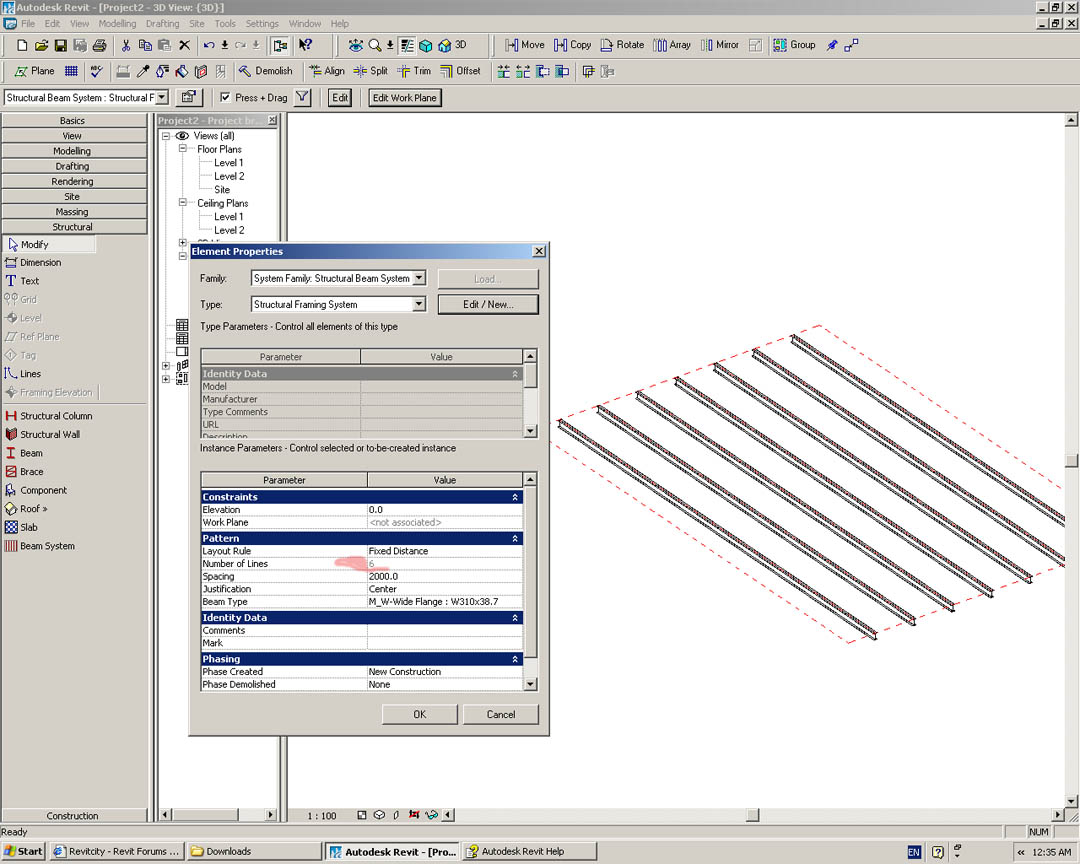This screenshot has height=864, width=1080.
Task: Collapse the Pattern parameter group
Action: (515, 538)
